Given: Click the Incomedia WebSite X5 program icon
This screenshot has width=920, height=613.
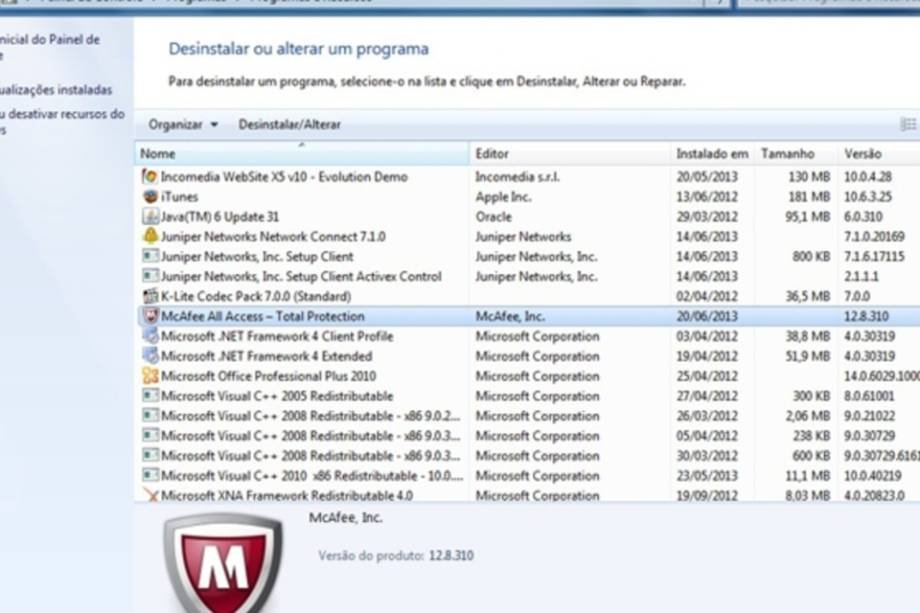Looking at the screenshot, I should [x=150, y=177].
